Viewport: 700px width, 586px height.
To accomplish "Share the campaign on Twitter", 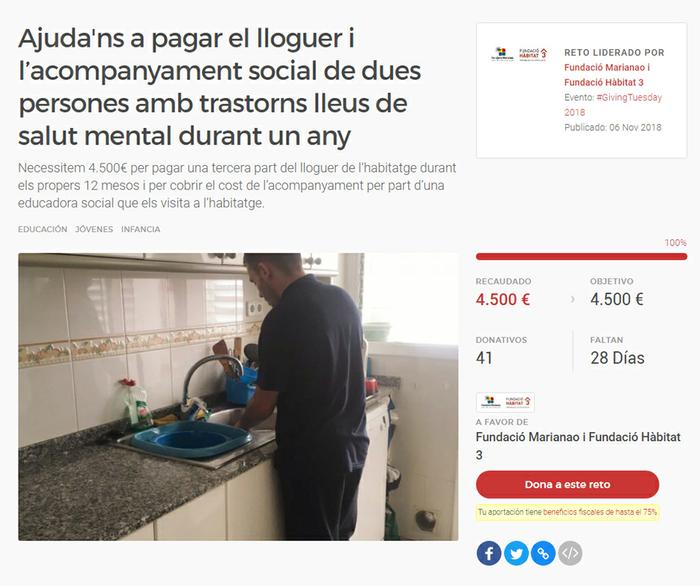I will pos(516,553).
